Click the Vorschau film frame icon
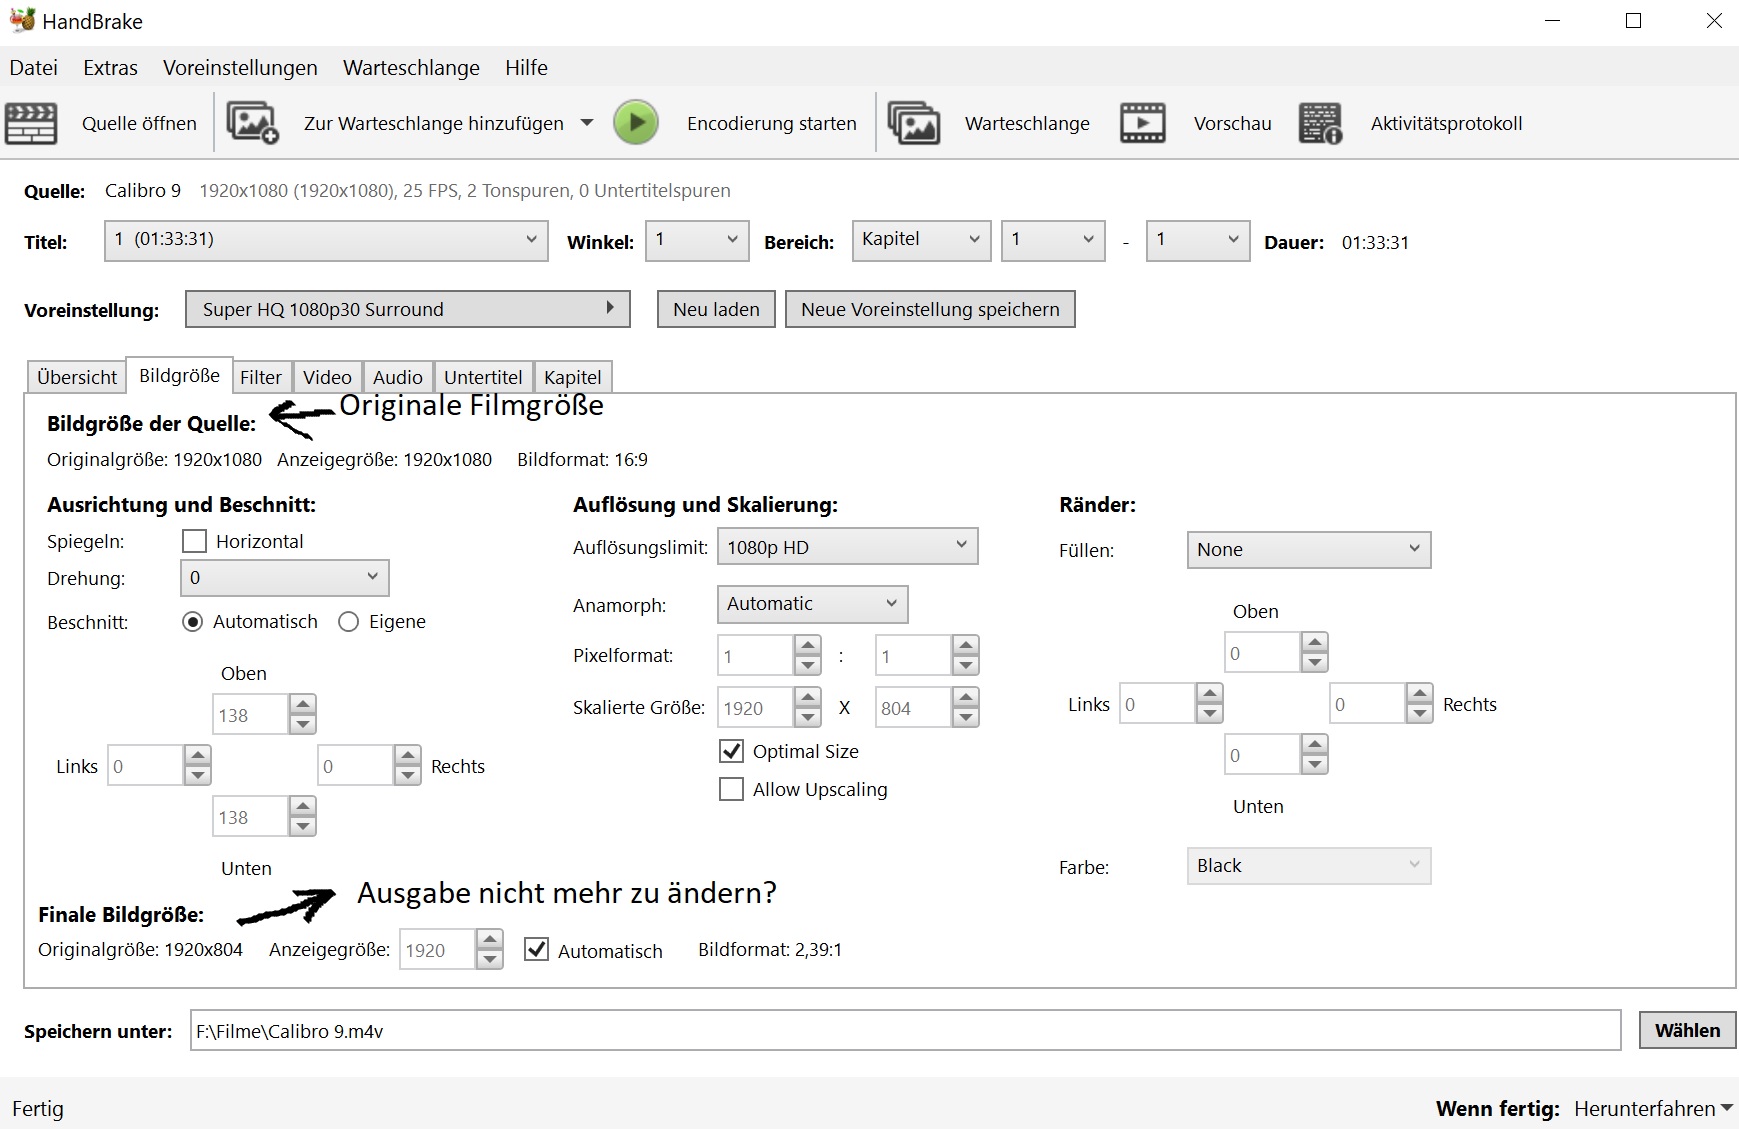 pos(1143,123)
